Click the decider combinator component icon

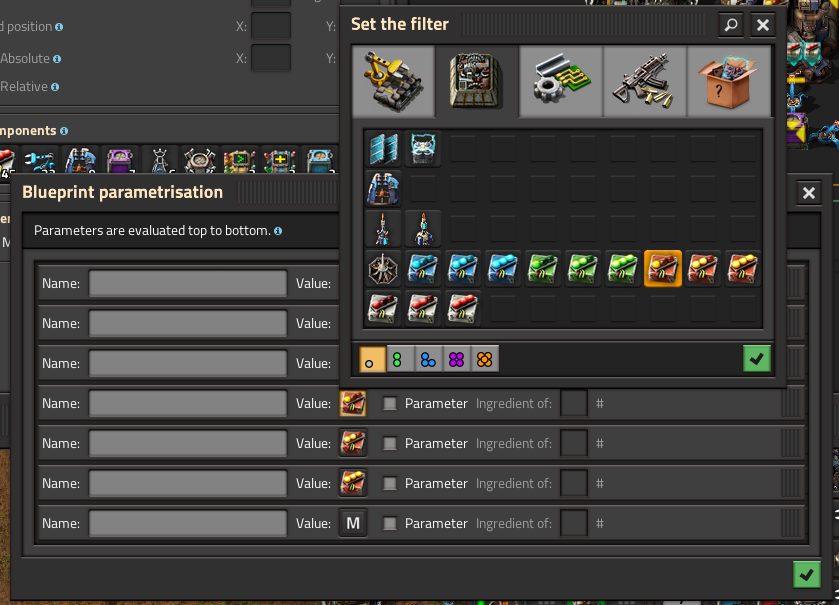tap(240, 159)
